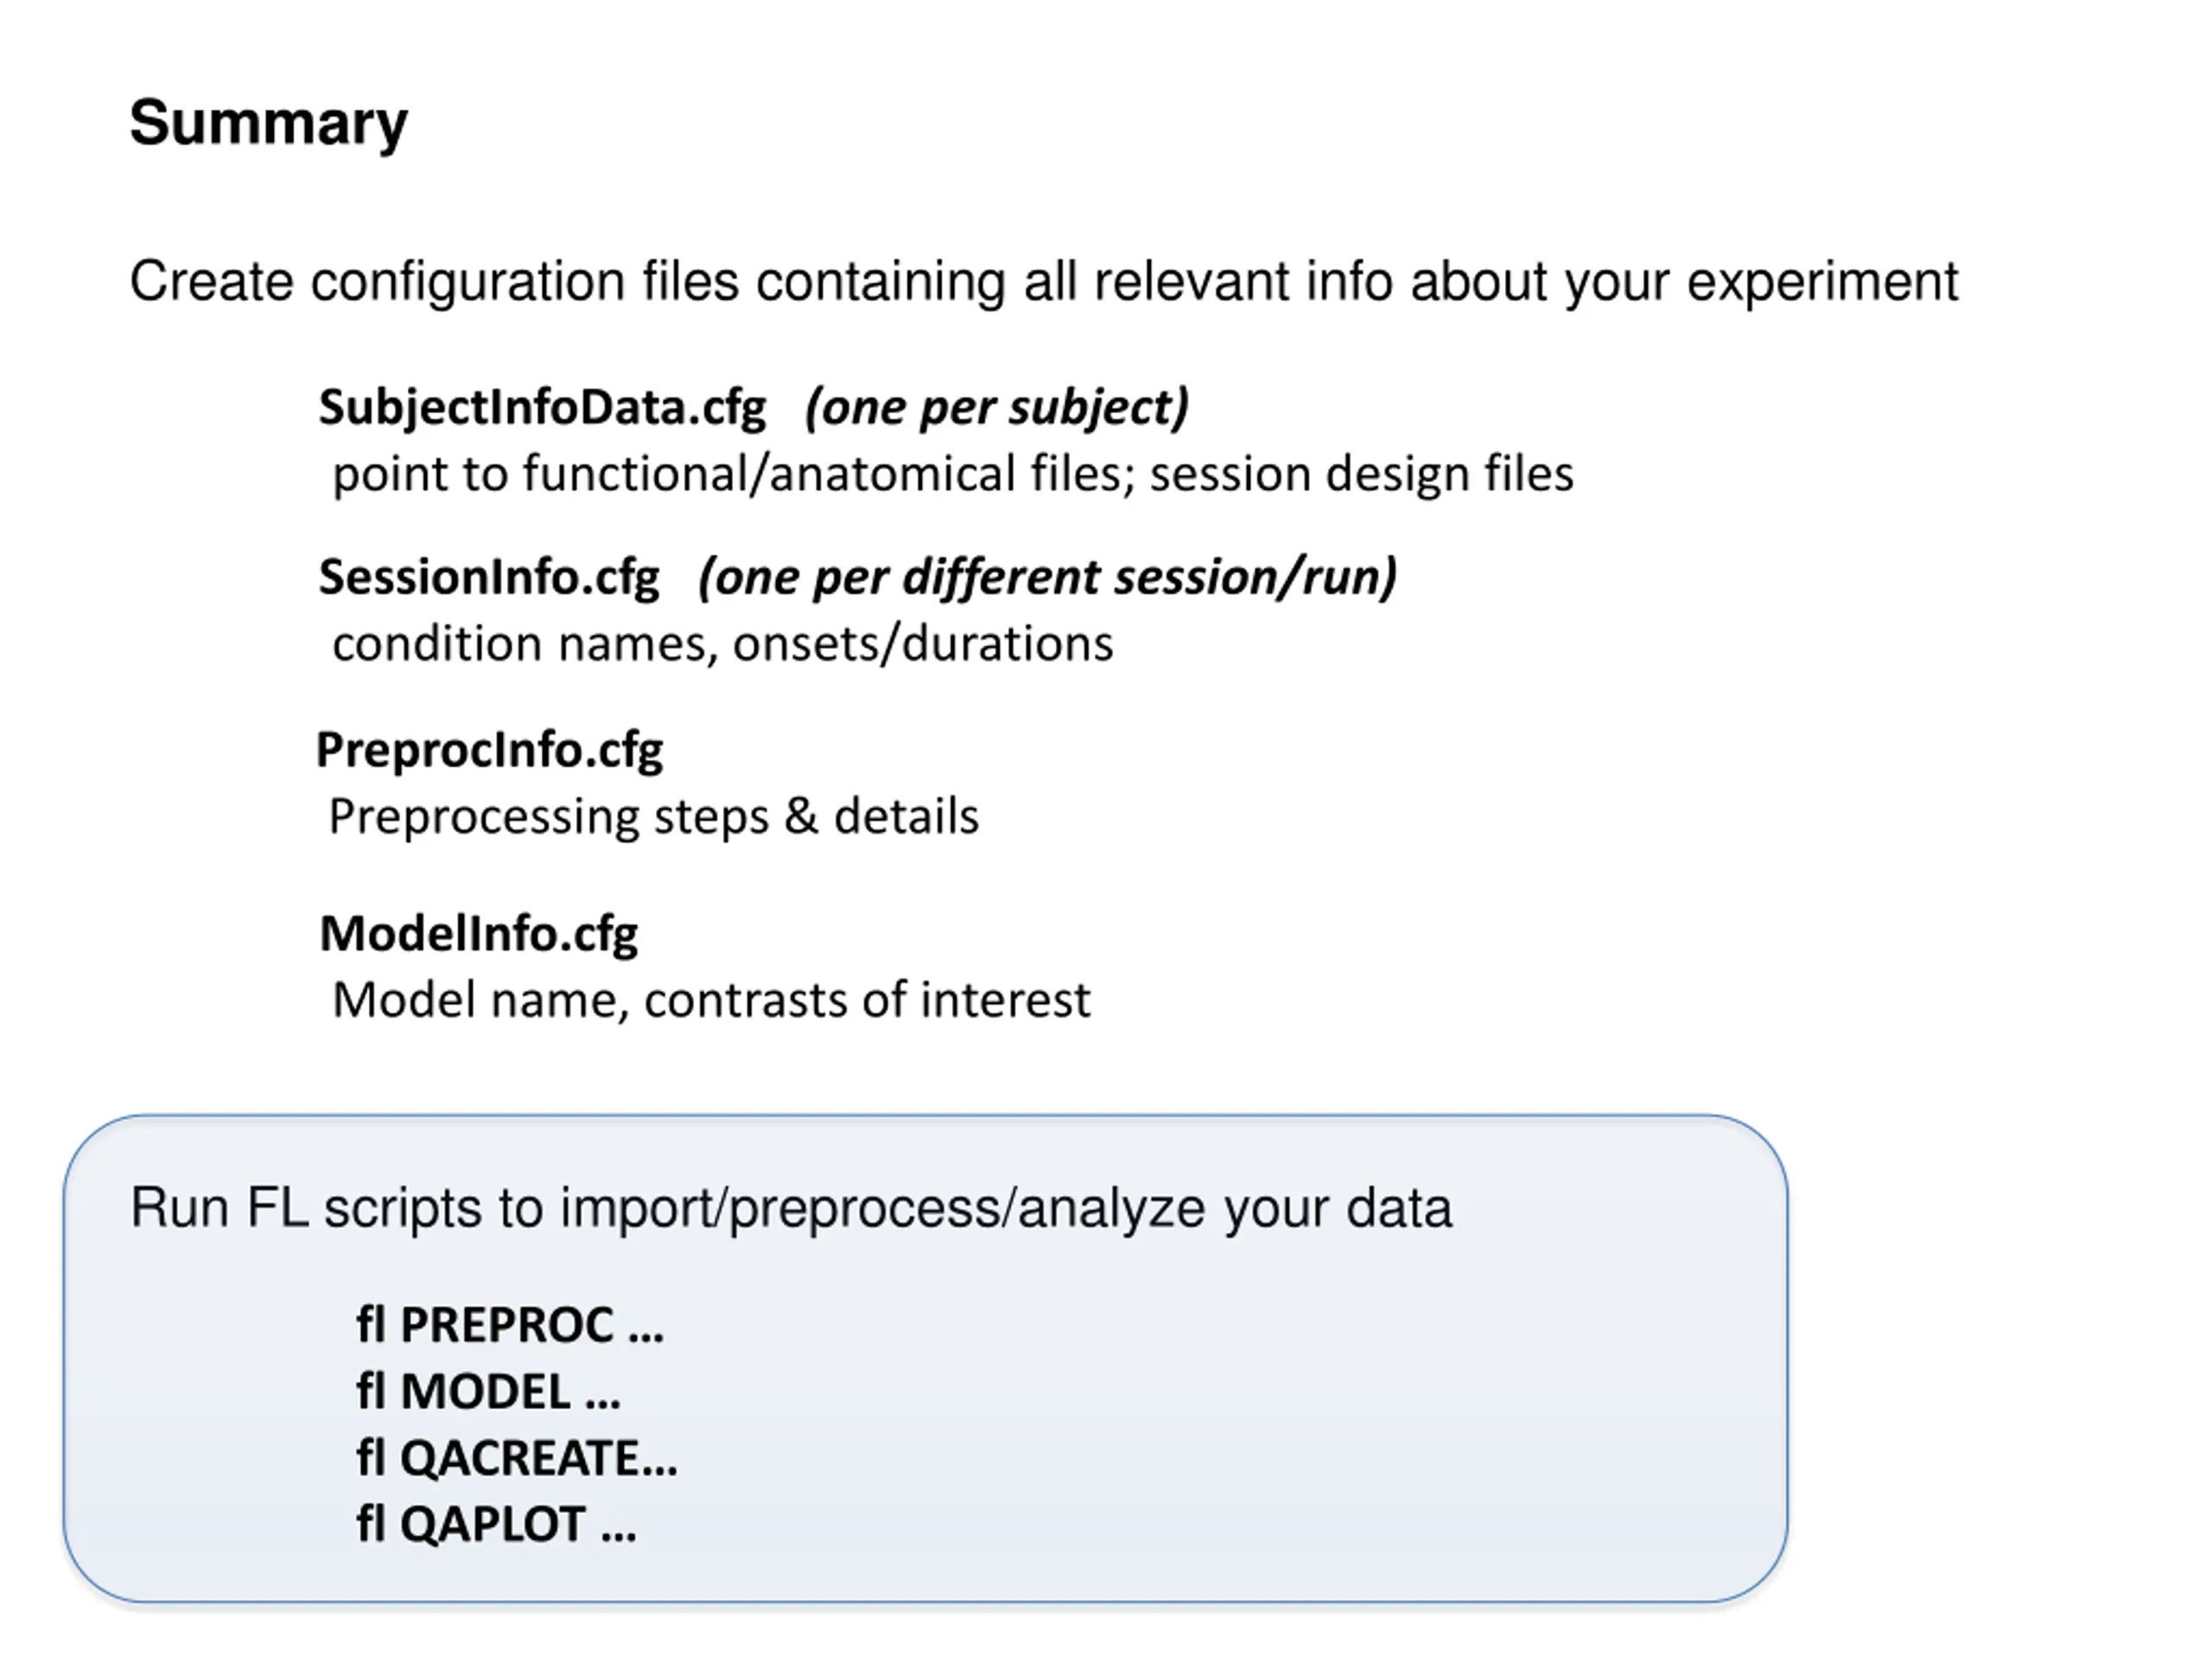Click the Summary heading
The height and width of the screenshot is (1659, 2212).
[268, 123]
